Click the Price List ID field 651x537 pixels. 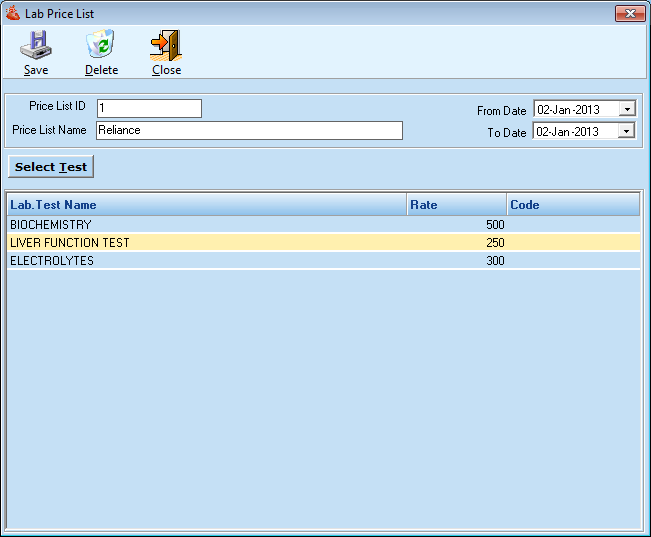click(x=149, y=108)
